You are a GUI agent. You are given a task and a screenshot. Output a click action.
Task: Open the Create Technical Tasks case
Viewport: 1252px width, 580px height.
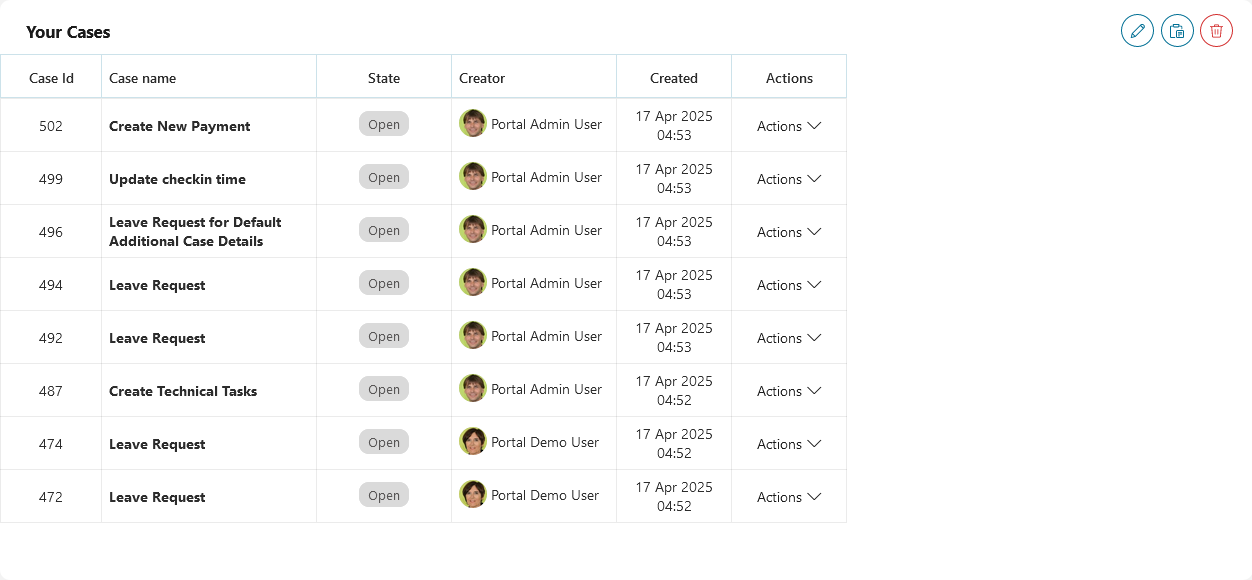point(183,391)
